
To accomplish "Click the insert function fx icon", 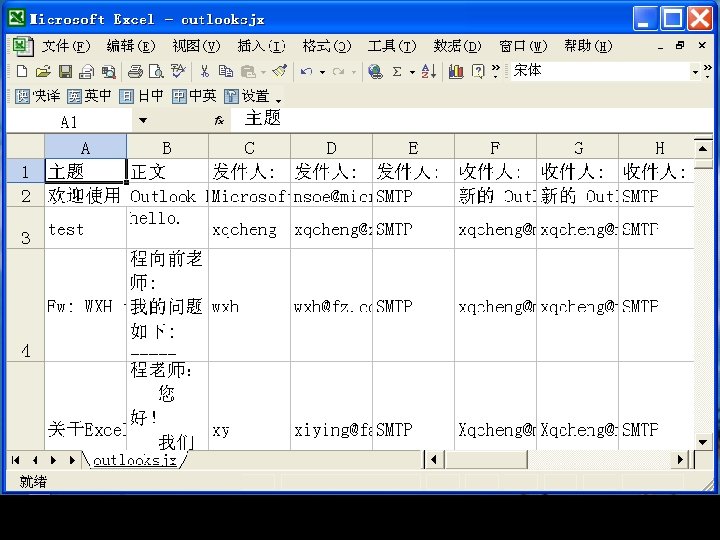I will (x=219, y=121).
